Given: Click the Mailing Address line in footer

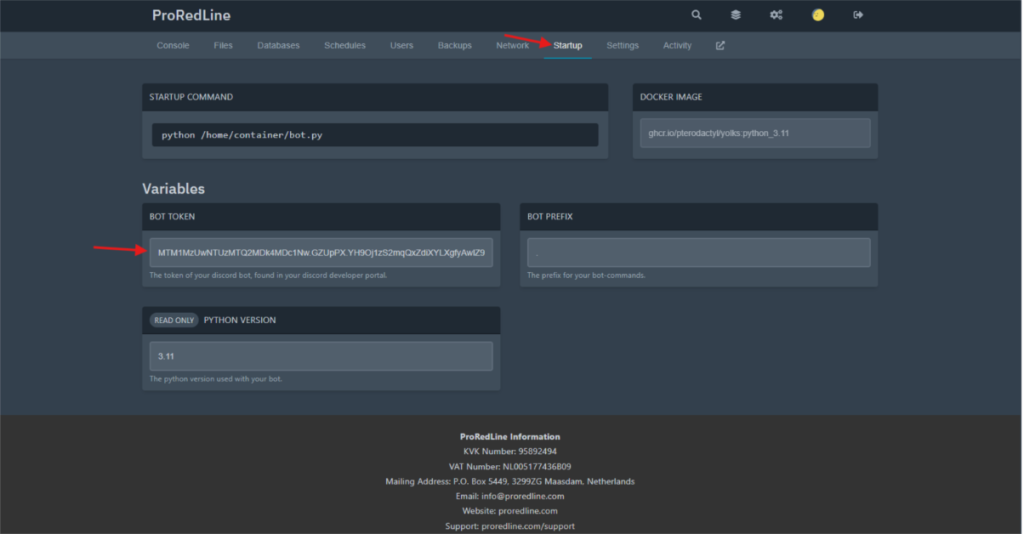Looking at the screenshot, I should [510, 481].
